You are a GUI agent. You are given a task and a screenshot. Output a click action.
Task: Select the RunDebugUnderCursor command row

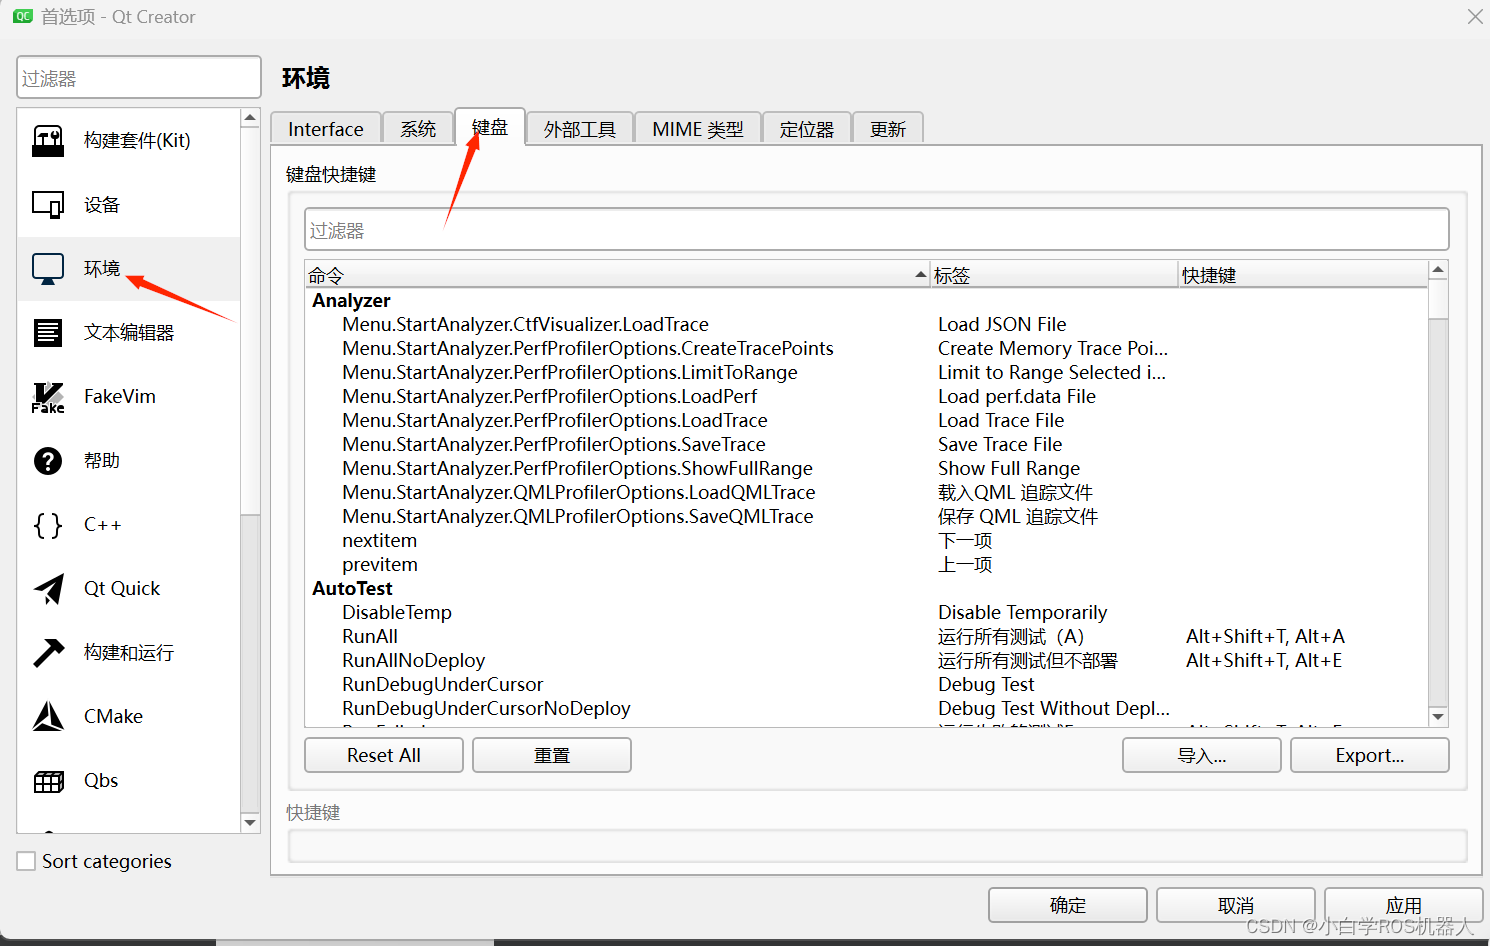coord(866,684)
